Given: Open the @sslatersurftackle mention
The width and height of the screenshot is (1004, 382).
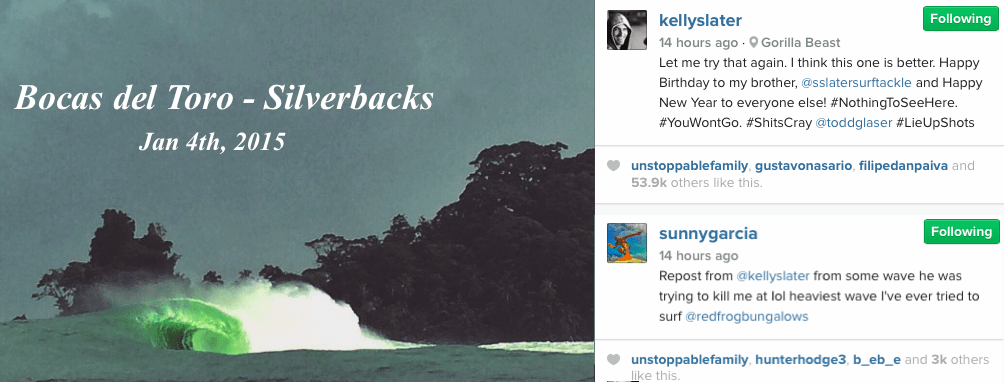Looking at the screenshot, I should [x=856, y=83].
